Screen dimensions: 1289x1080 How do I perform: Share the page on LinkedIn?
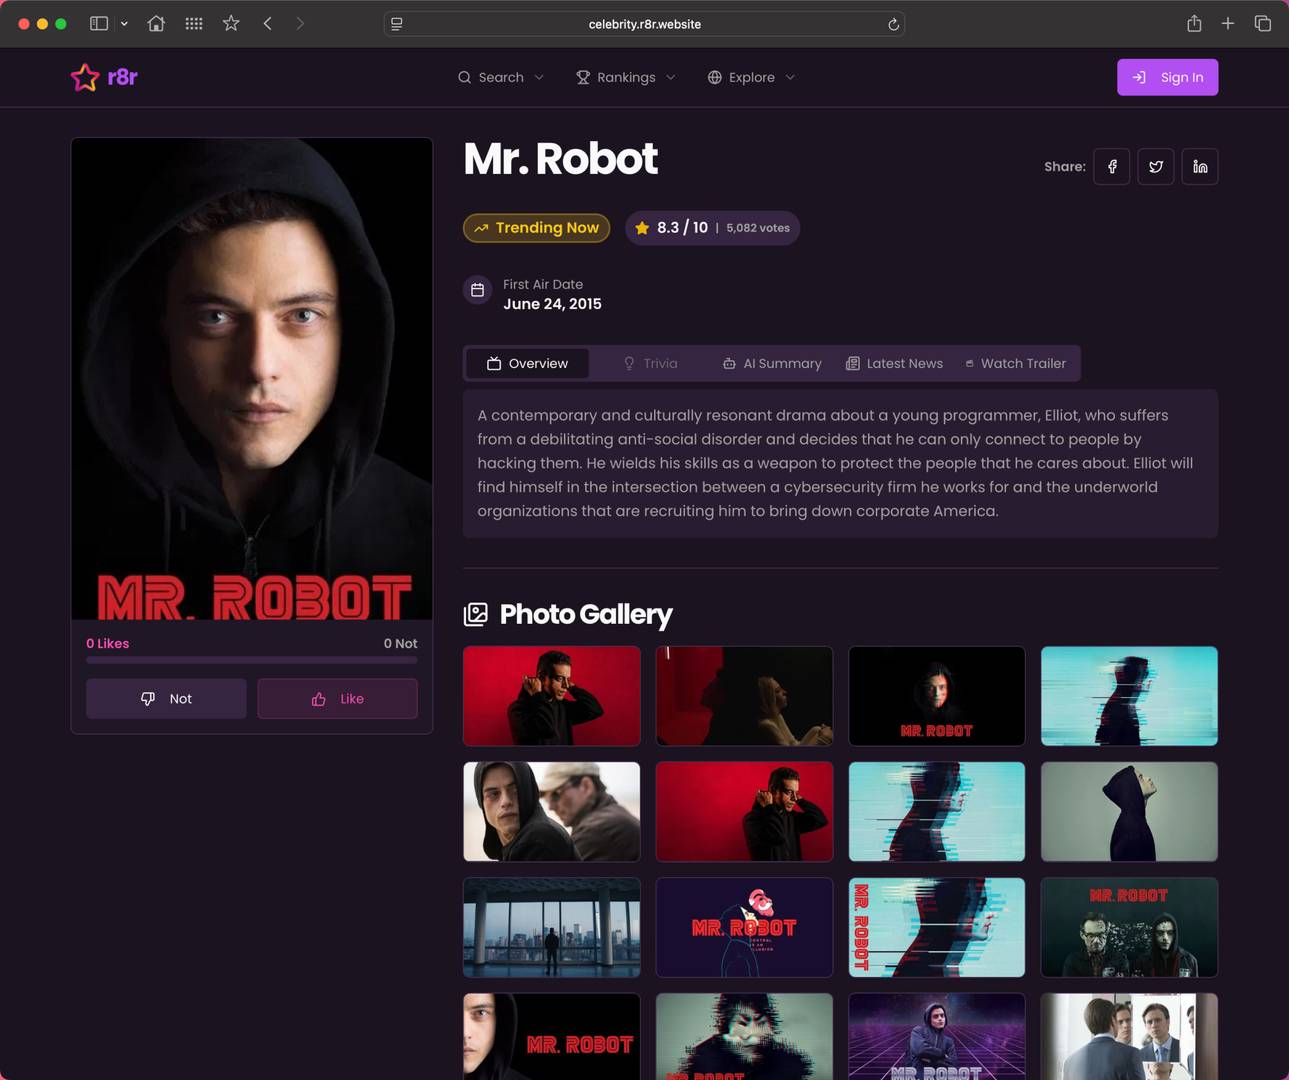click(1199, 166)
